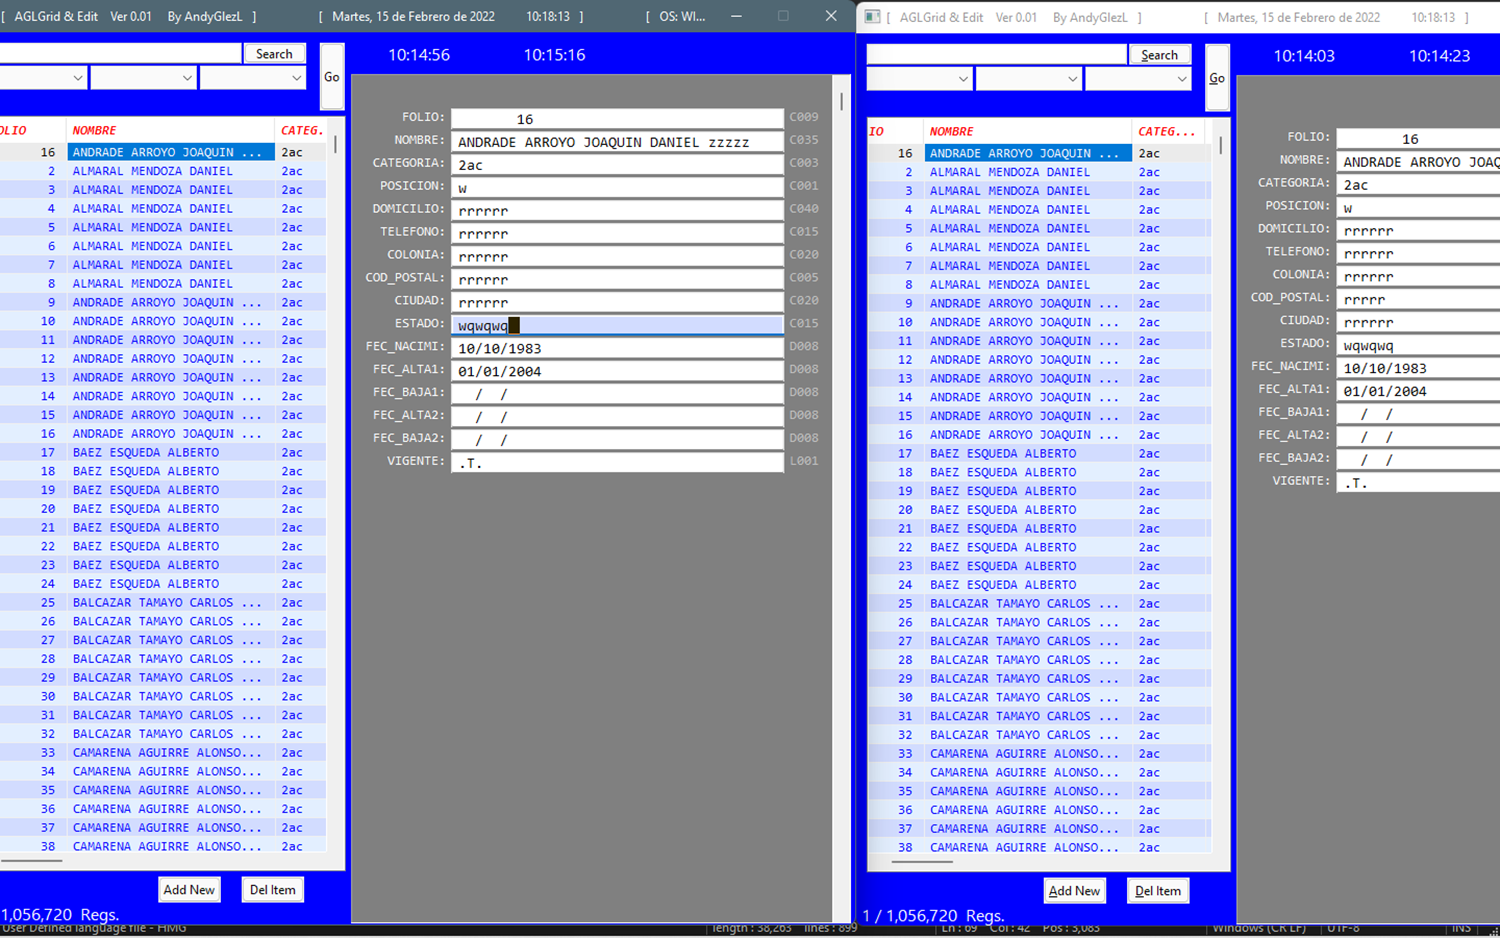Click Del Item in the left panel
The width and height of the screenshot is (1500, 938).
click(x=272, y=889)
